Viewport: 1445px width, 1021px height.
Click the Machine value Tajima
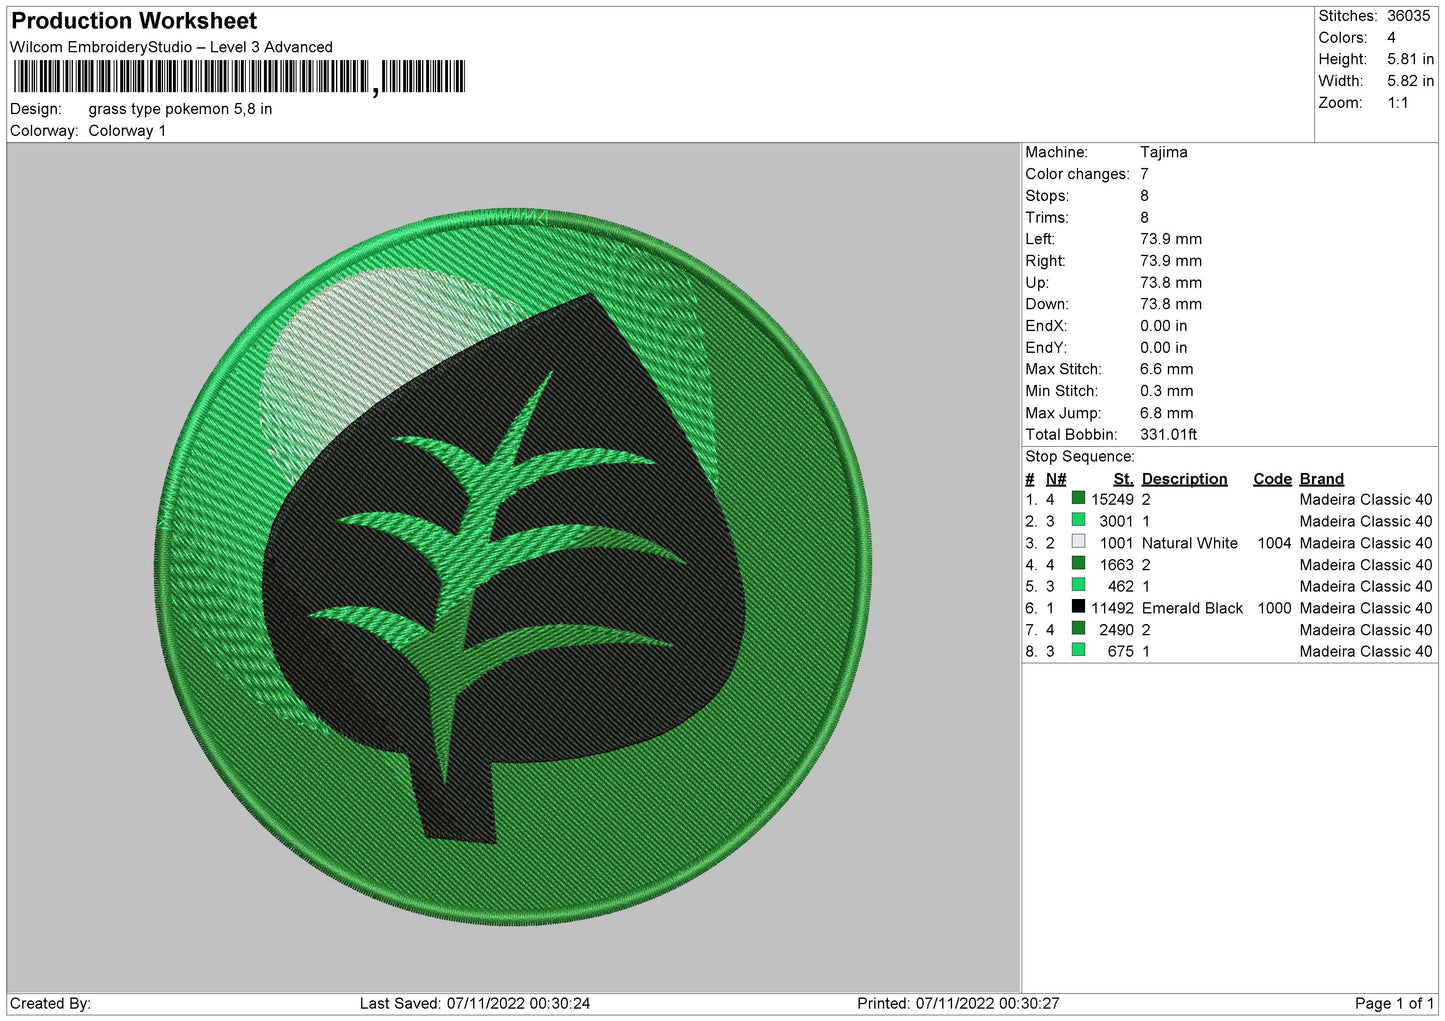[1164, 152]
